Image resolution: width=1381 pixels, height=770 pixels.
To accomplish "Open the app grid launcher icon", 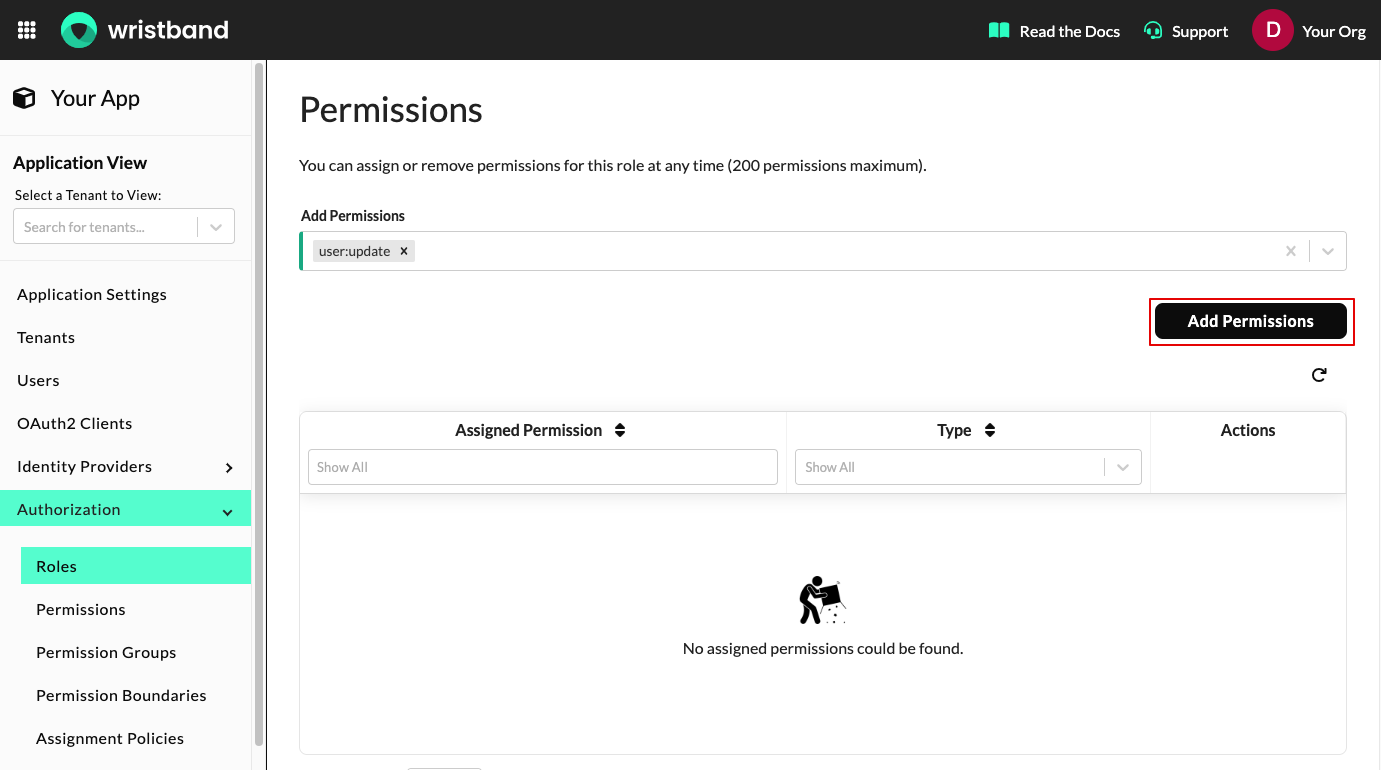I will click(x=26, y=30).
